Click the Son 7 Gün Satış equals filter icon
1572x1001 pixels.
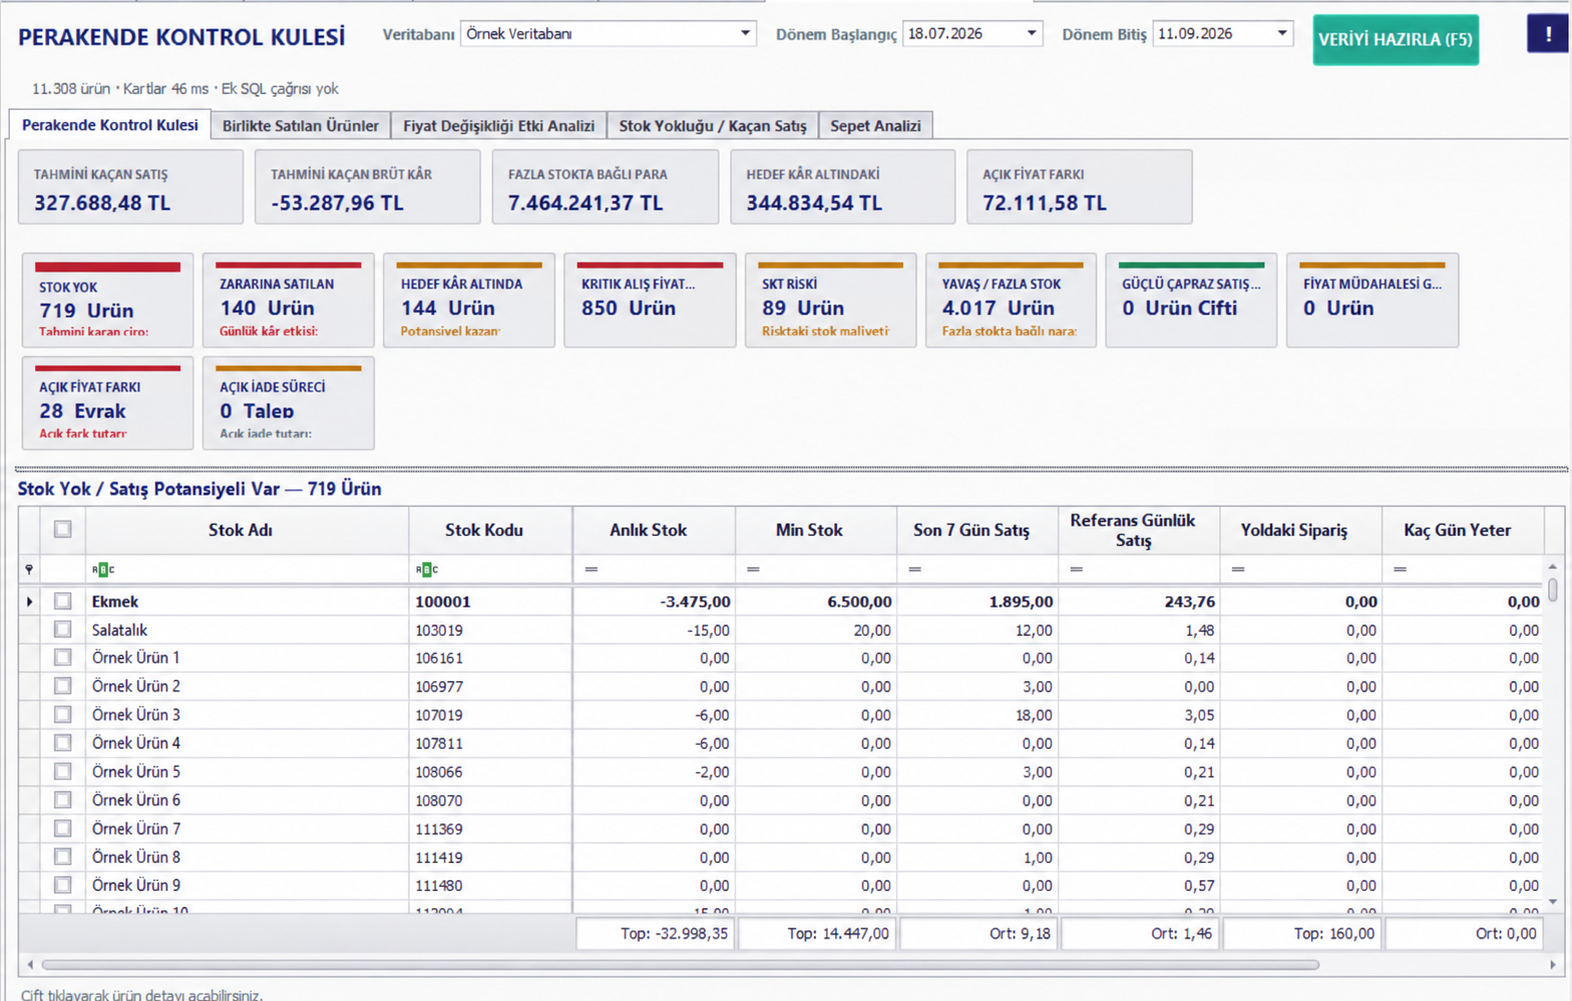pyautogui.click(x=915, y=569)
